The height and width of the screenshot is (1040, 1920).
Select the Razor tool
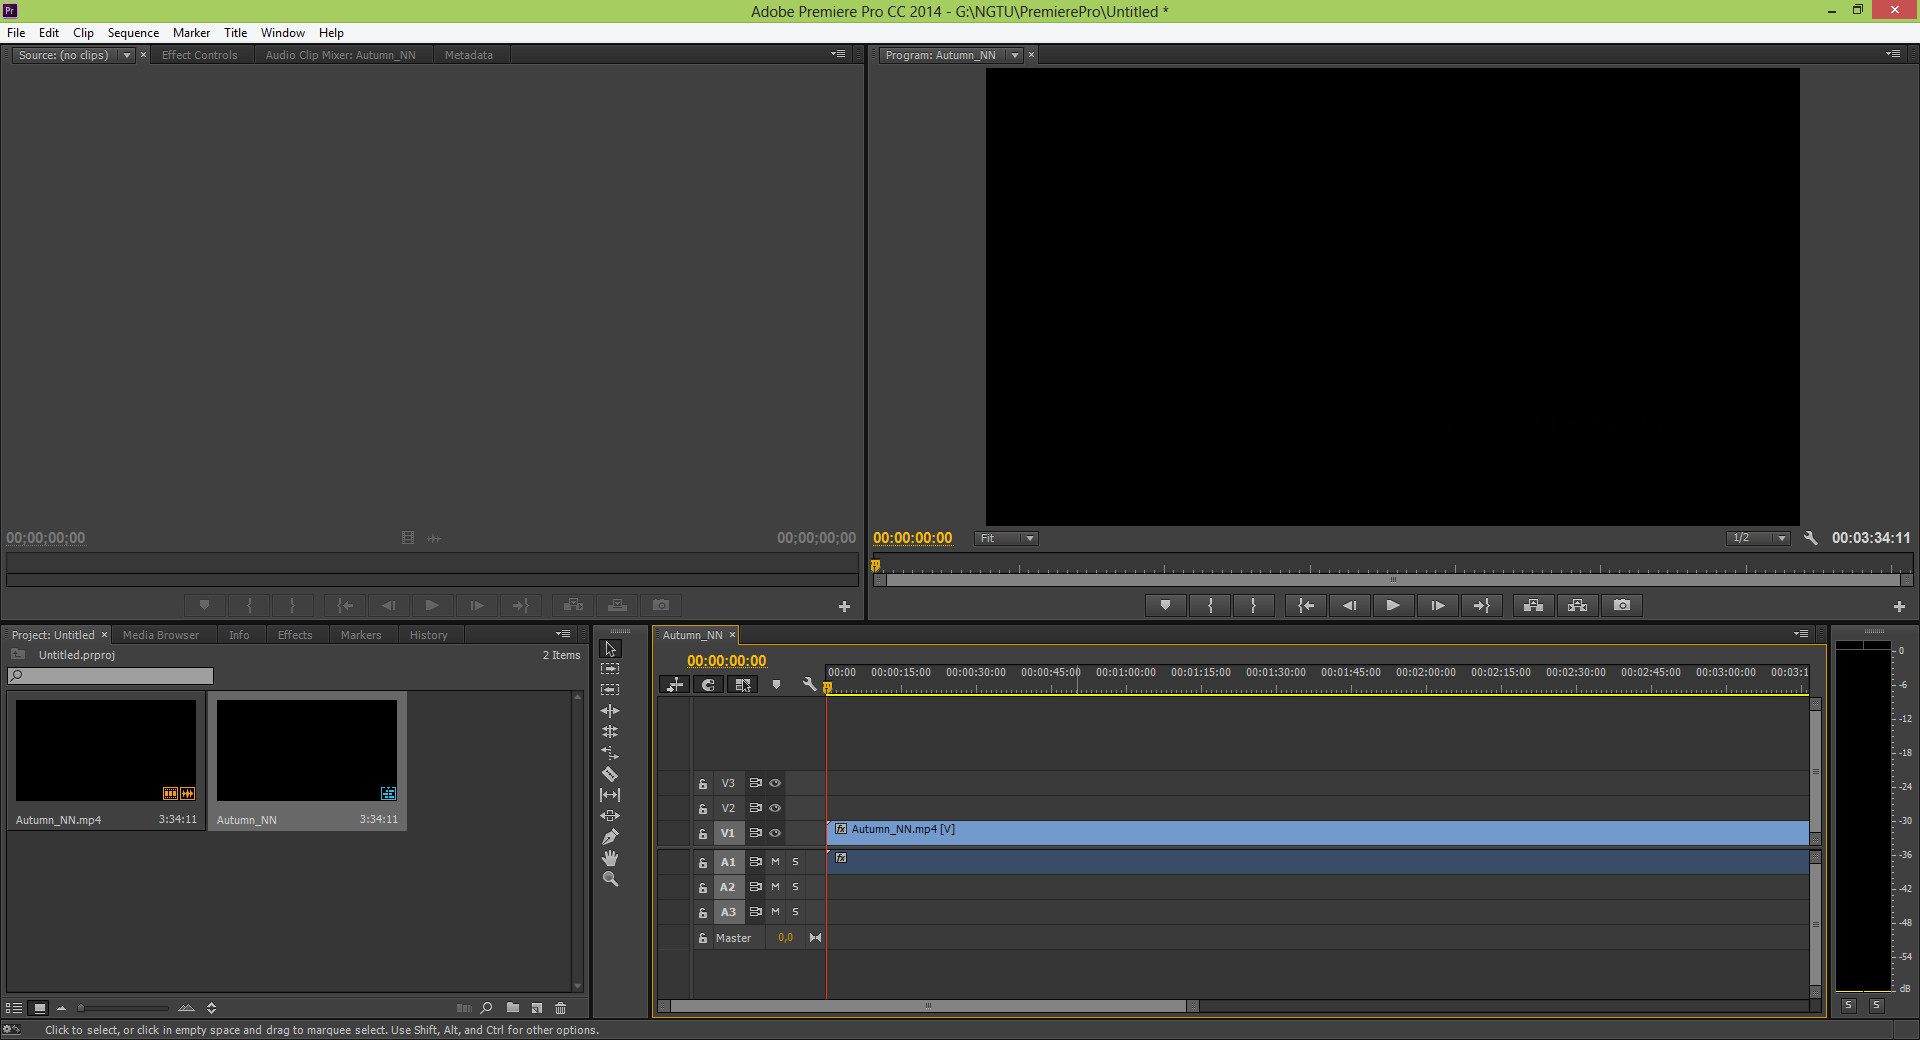tap(610, 774)
